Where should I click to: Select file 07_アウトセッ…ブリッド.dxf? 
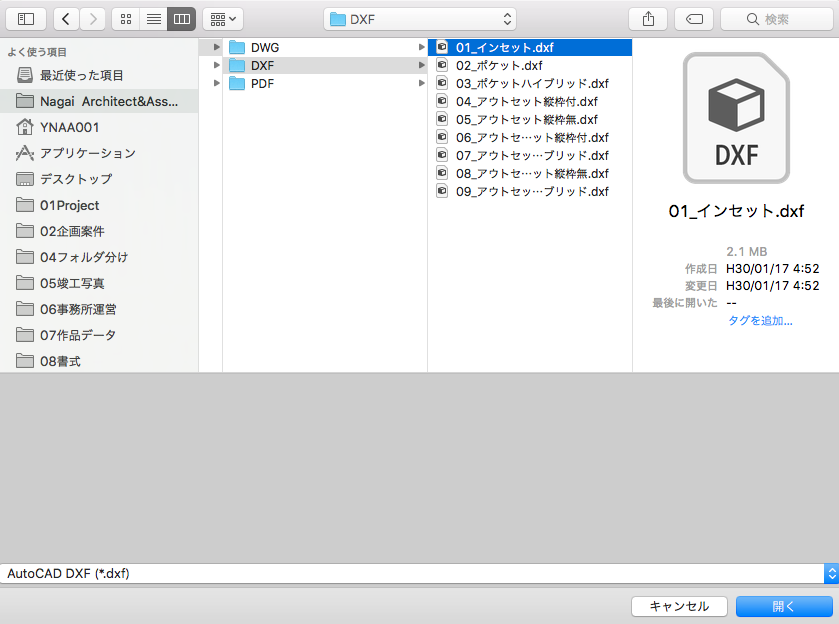530,155
